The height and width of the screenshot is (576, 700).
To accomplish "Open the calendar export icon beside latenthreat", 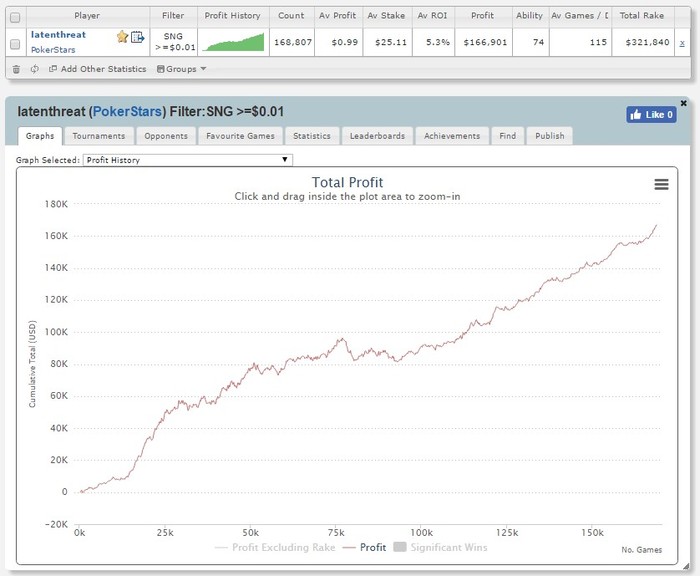I will [138, 37].
